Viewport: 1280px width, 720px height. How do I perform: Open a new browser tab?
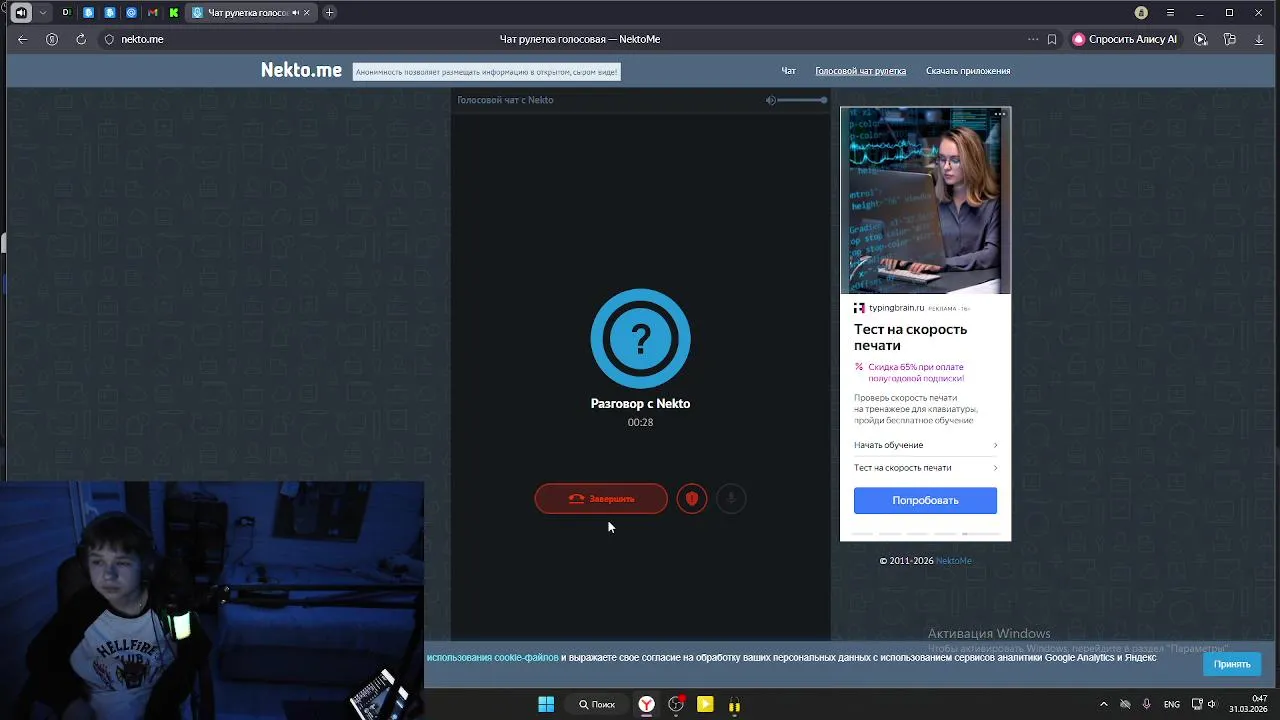[329, 13]
